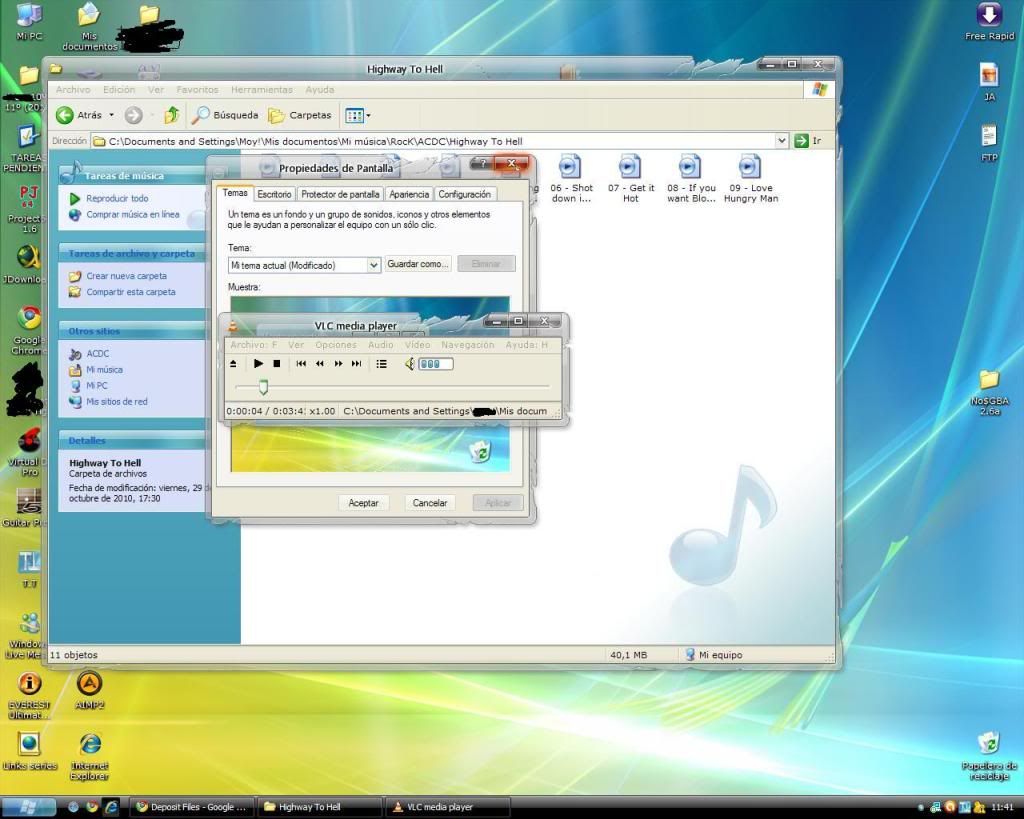The height and width of the screenshot is (819, 1024).
Task: Open the Tema dropdown list
Action: (374, 265)
